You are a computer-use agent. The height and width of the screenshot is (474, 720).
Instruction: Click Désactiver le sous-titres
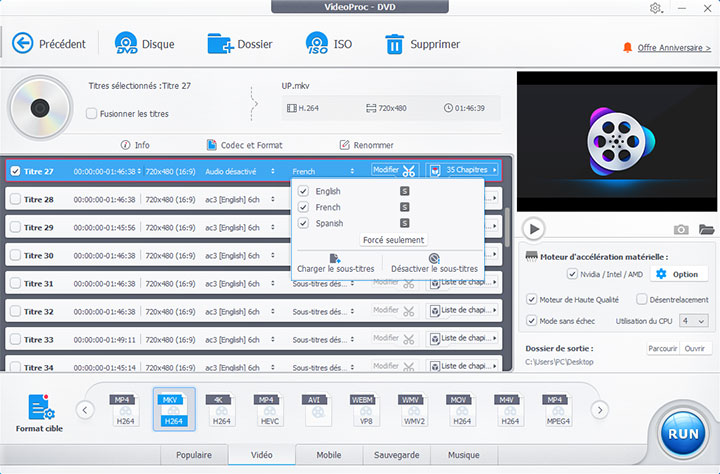click(434, 264)
